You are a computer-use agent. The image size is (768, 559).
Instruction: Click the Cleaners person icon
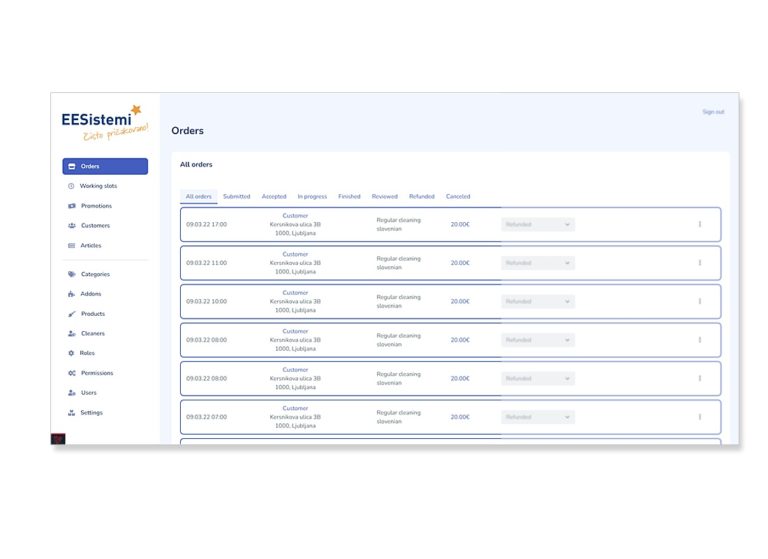[x=72, y=334]
